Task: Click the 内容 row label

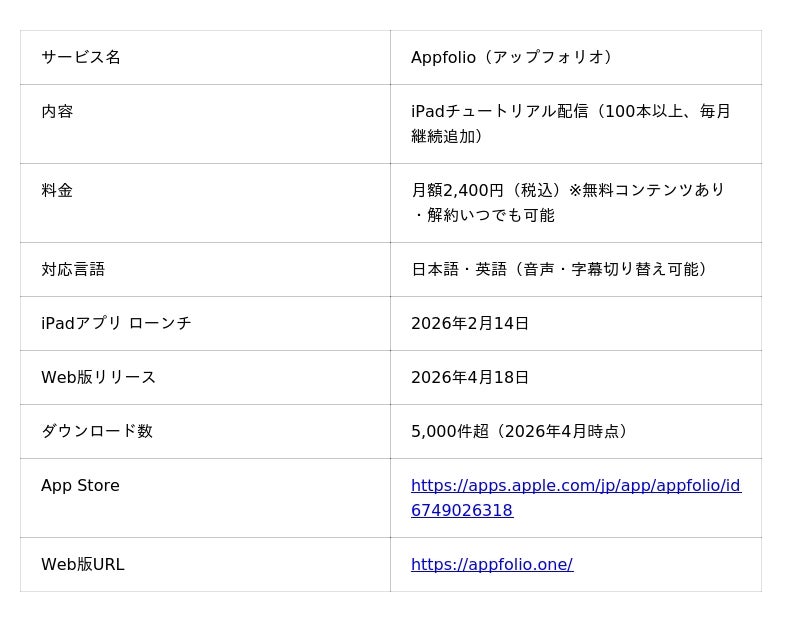Action: click(x=57, y=112)
